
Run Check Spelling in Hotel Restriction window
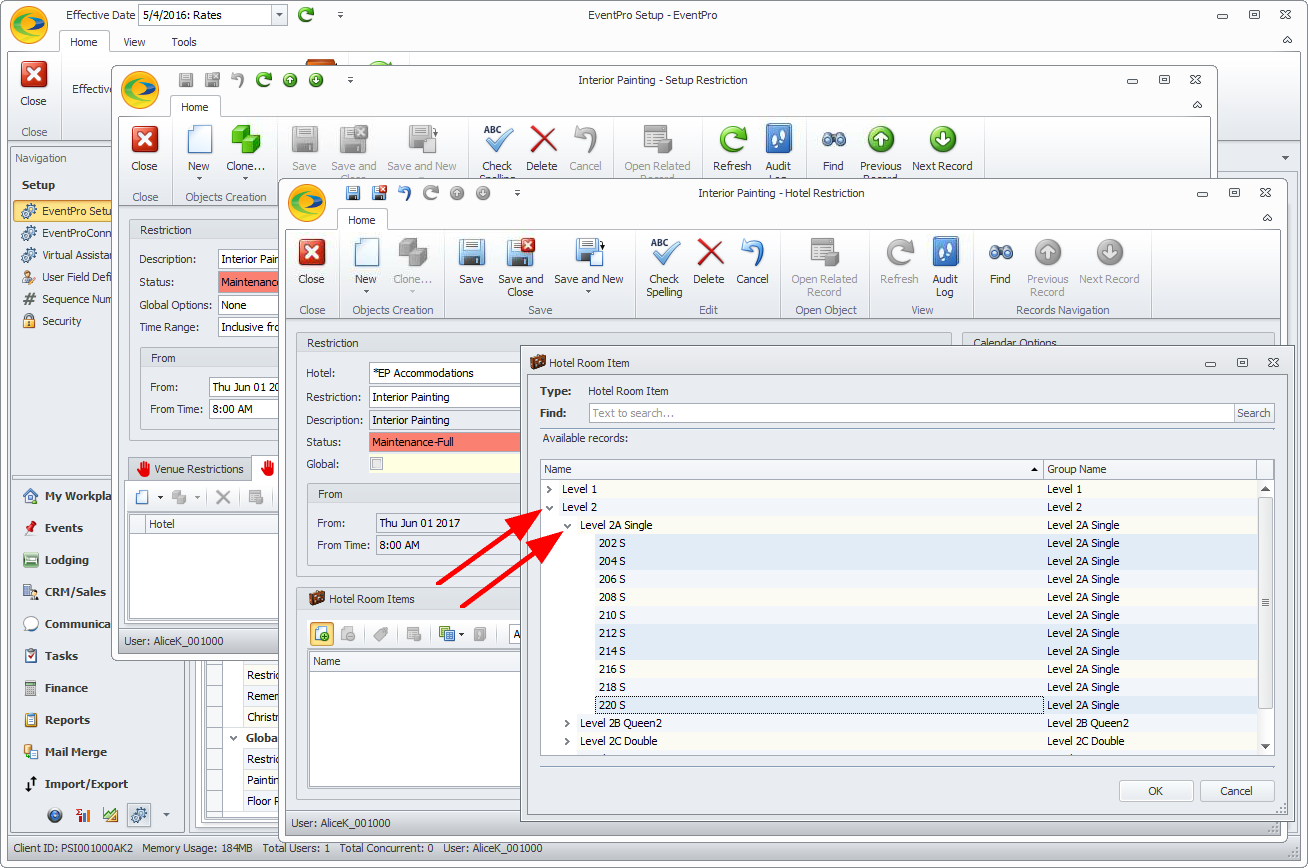pos(664,267)
